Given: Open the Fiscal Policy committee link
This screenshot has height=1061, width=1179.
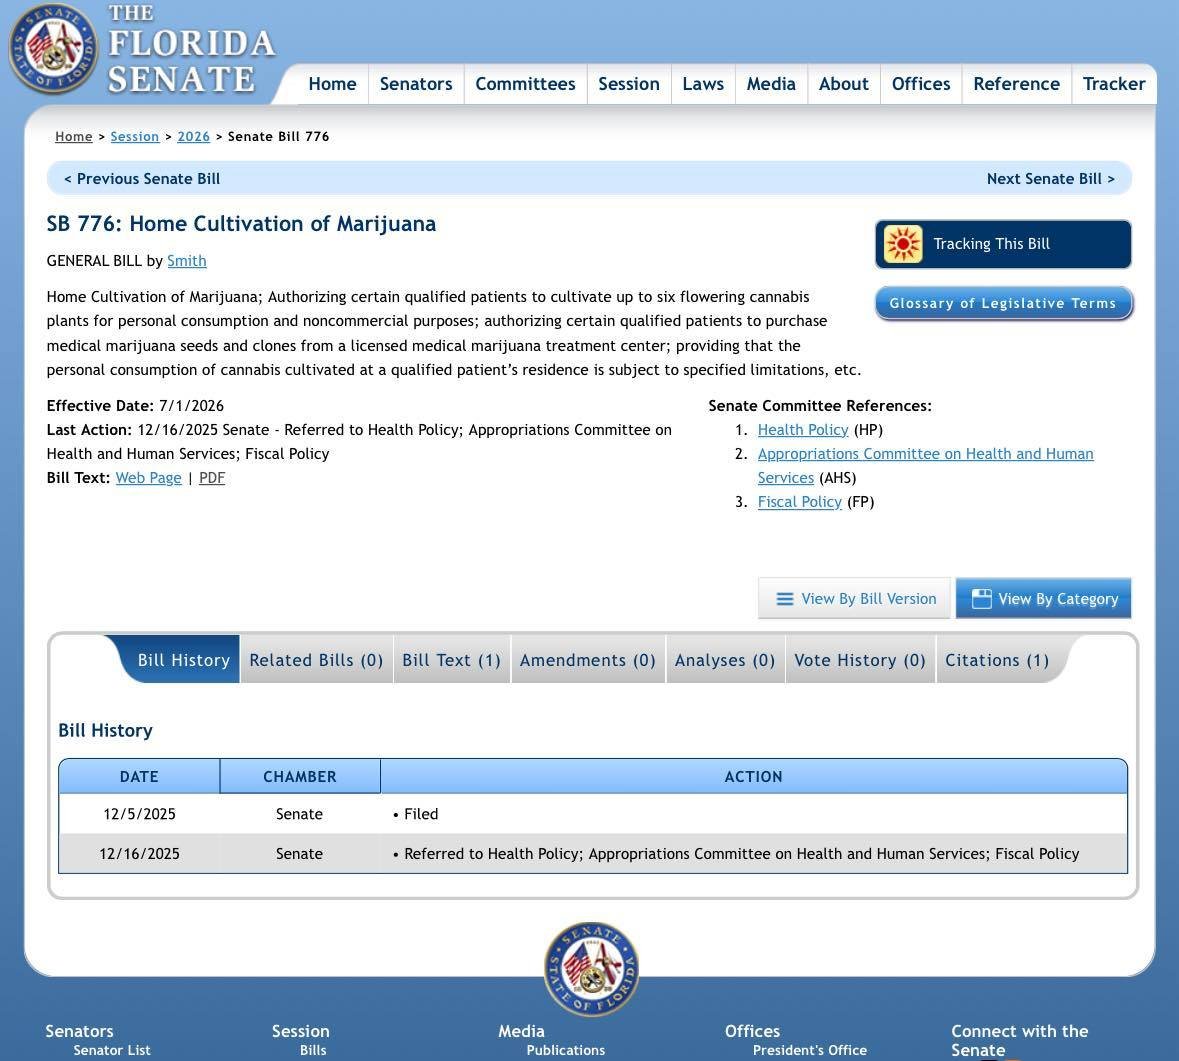Looking at the screenshot, I should tap(799, 502).
